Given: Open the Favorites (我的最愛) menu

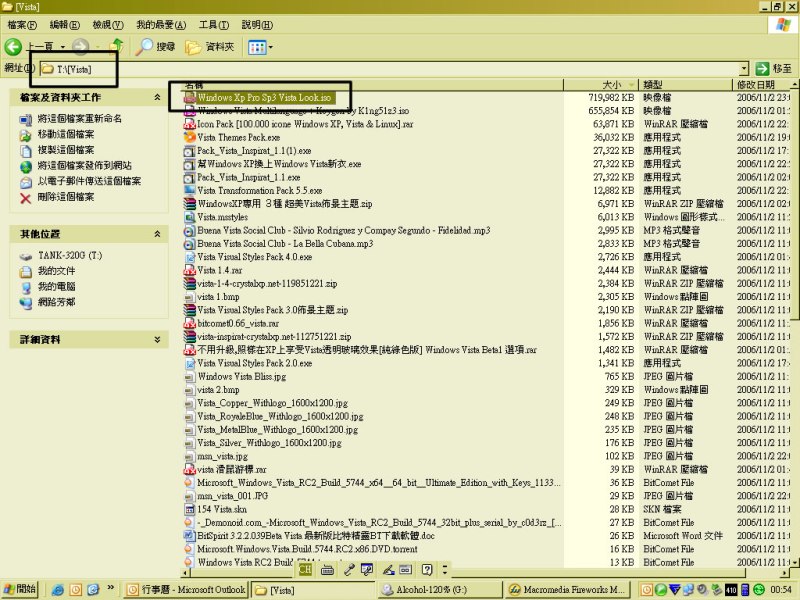Looking at the screenshot, I should click(161, 24).
